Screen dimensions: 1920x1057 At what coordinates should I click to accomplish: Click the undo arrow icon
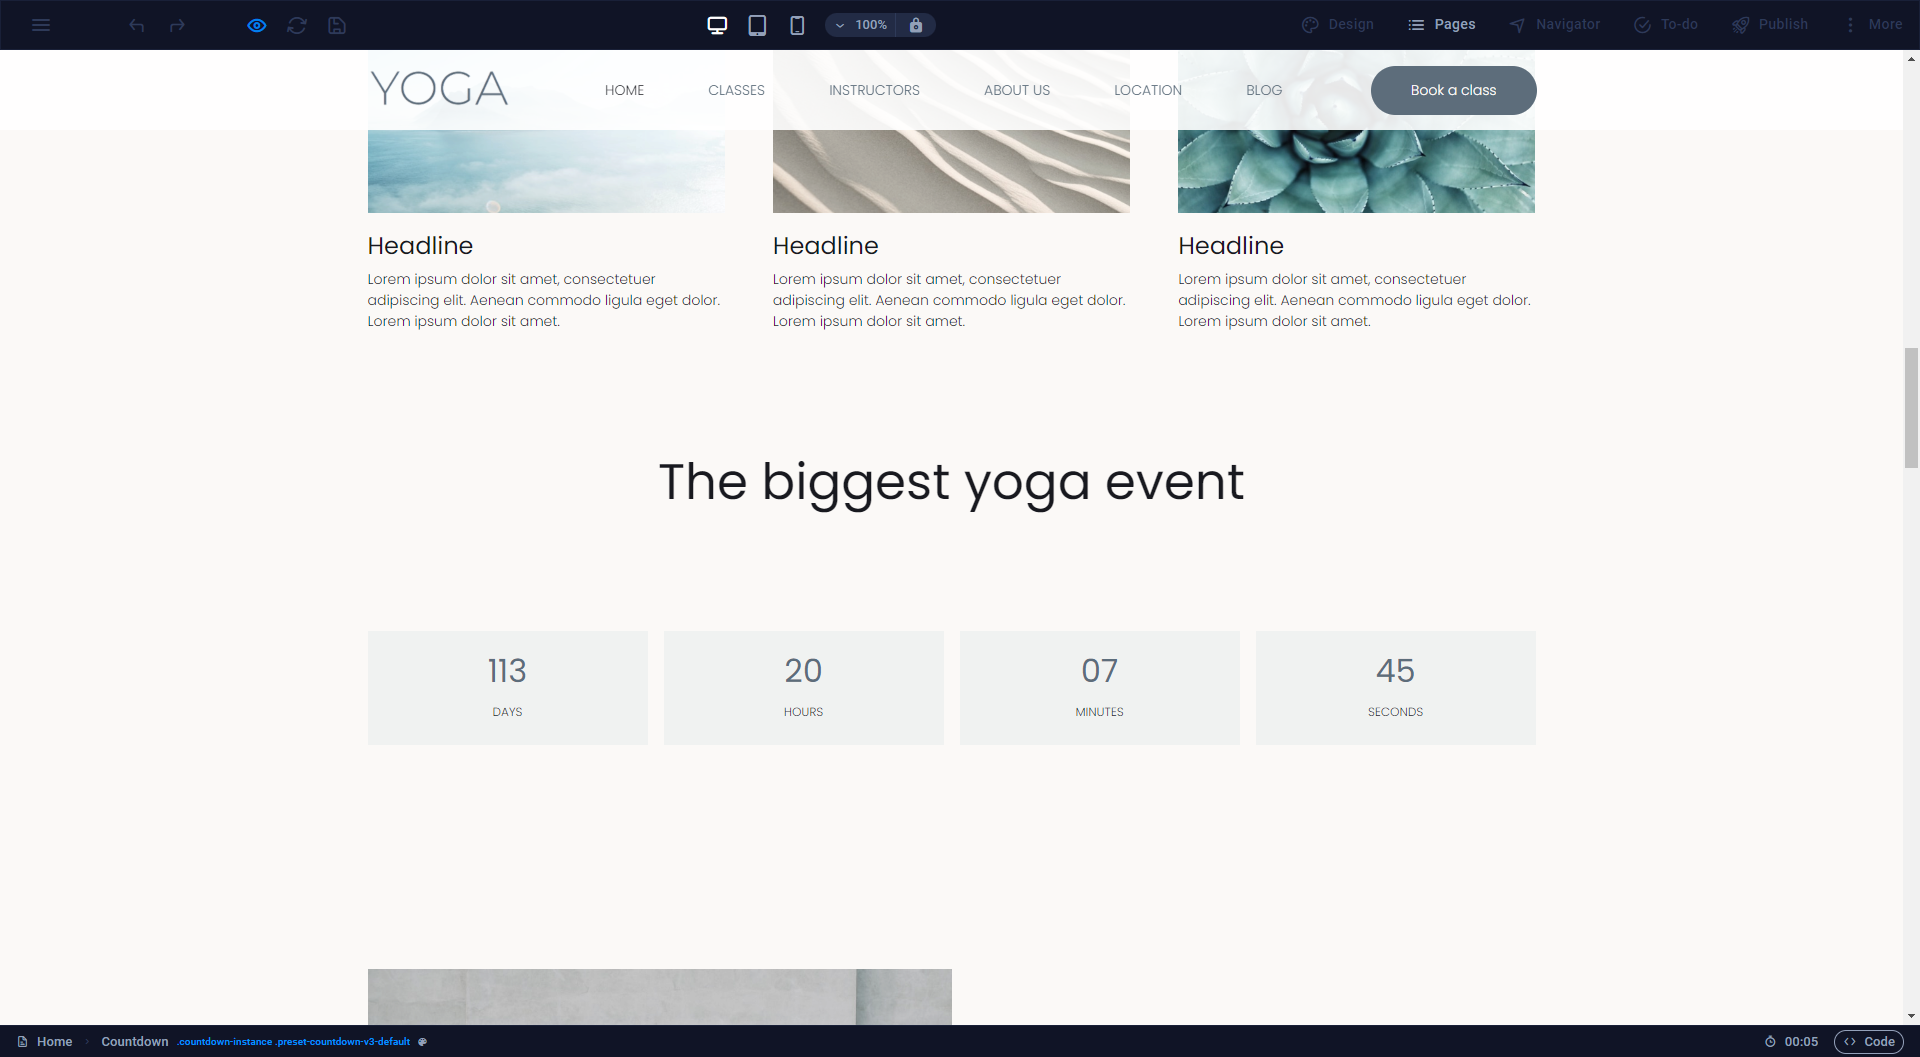coord(137,25)
